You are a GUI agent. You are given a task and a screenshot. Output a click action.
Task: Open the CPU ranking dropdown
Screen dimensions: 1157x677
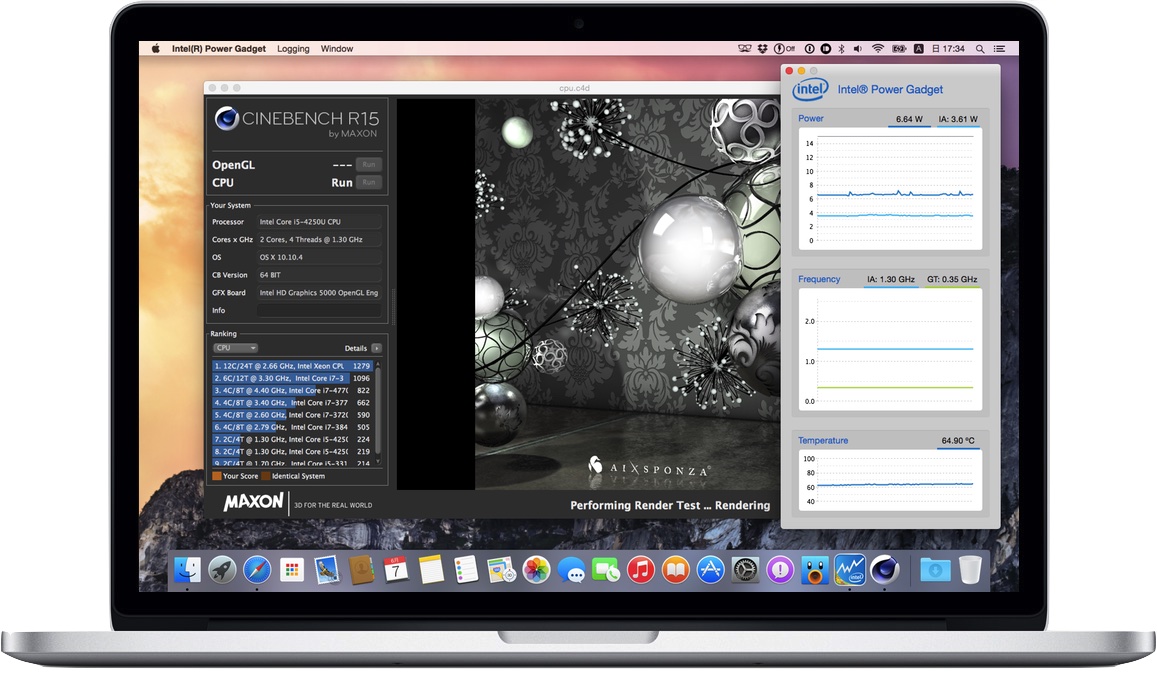pos(235,348)
